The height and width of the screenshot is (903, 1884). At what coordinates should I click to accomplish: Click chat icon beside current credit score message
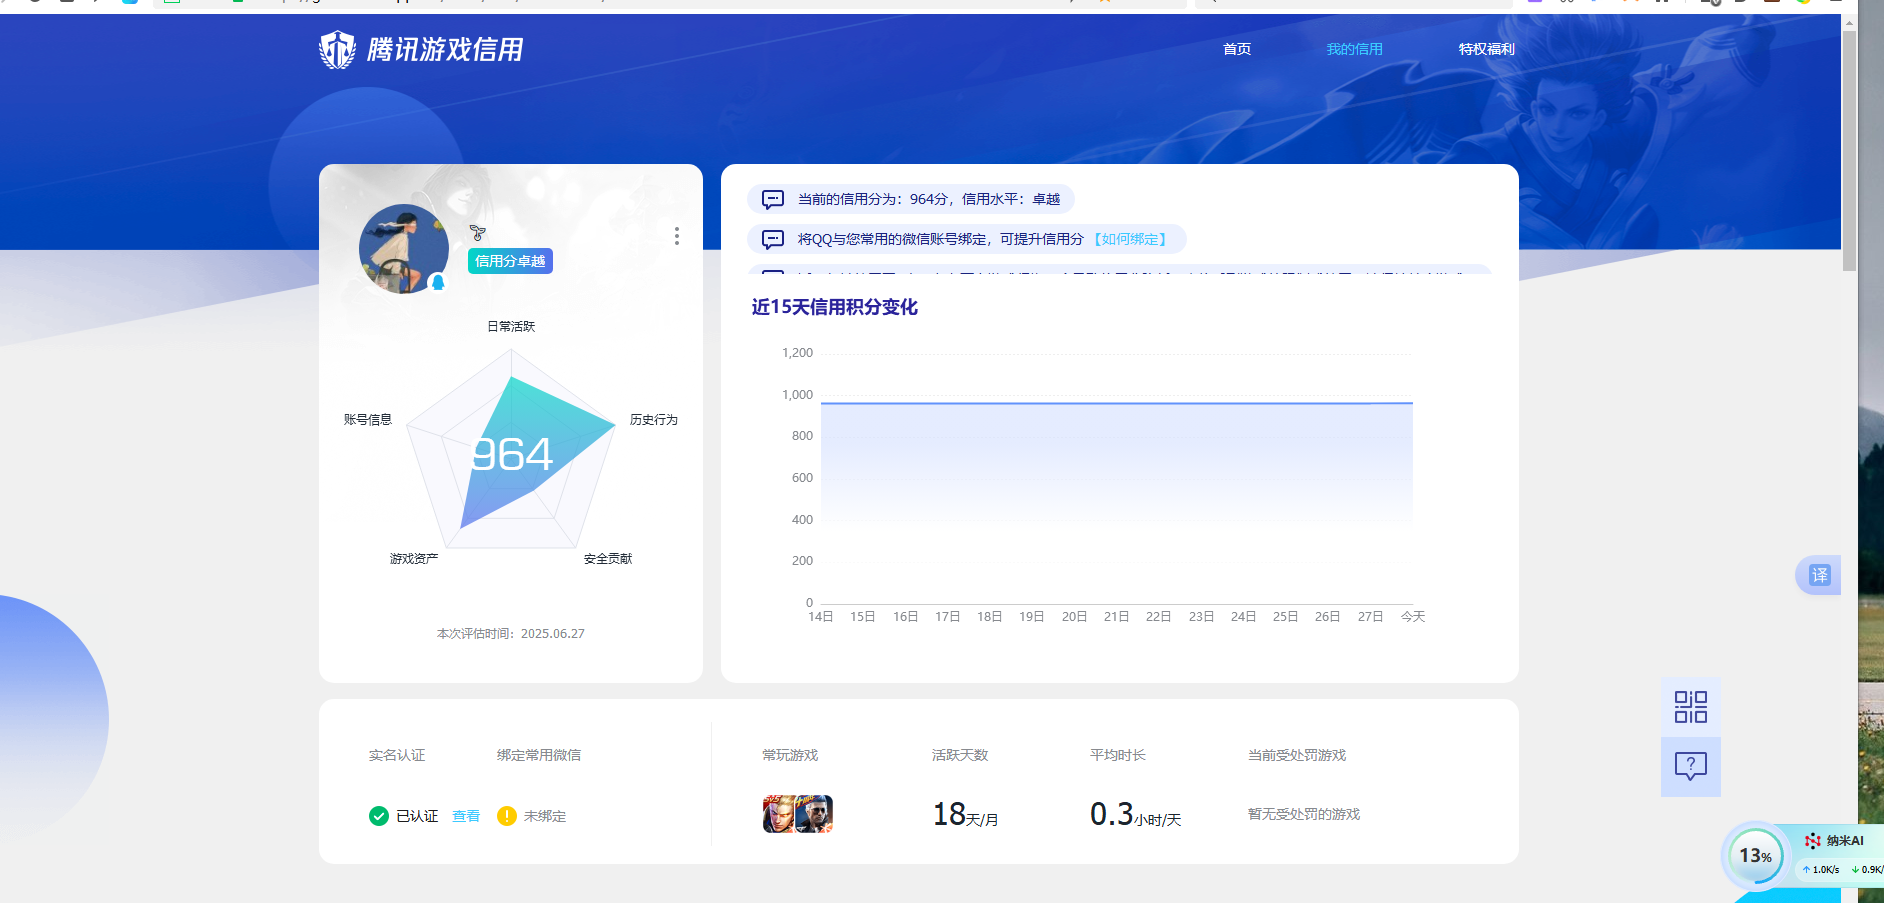click(x=773, y=199)
